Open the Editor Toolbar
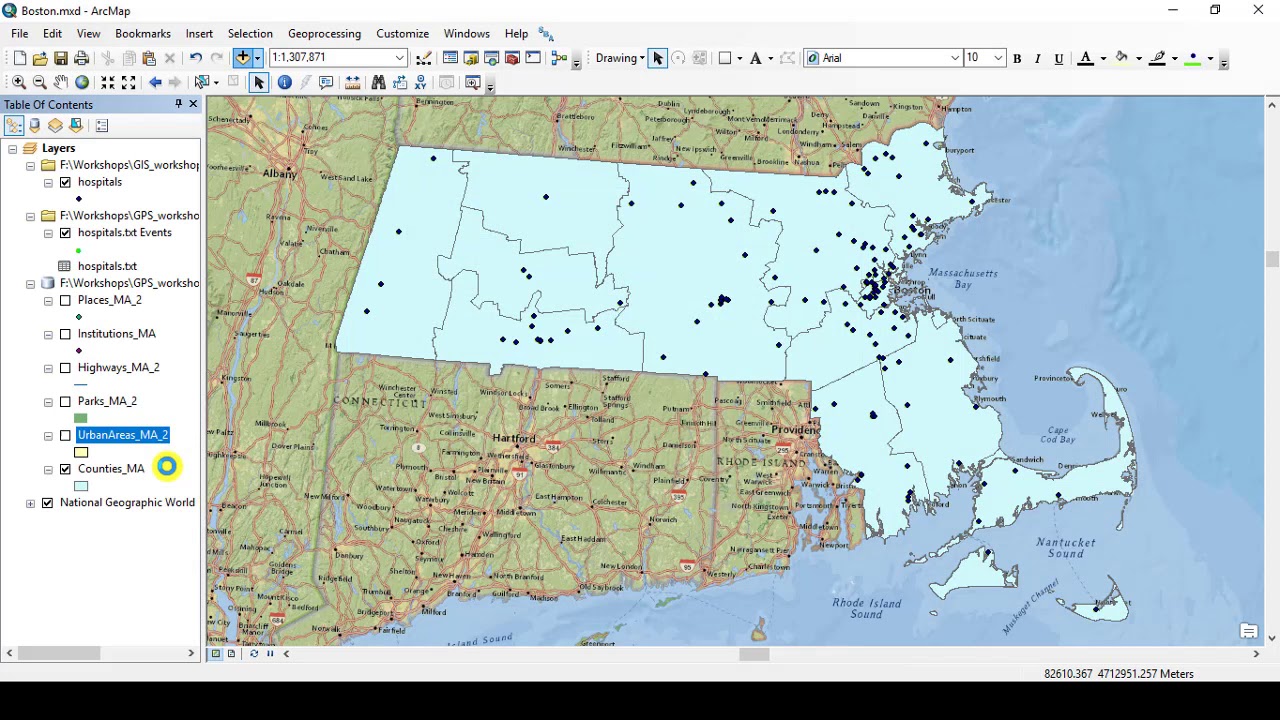Screen dimensions: 1280x720 424,58
